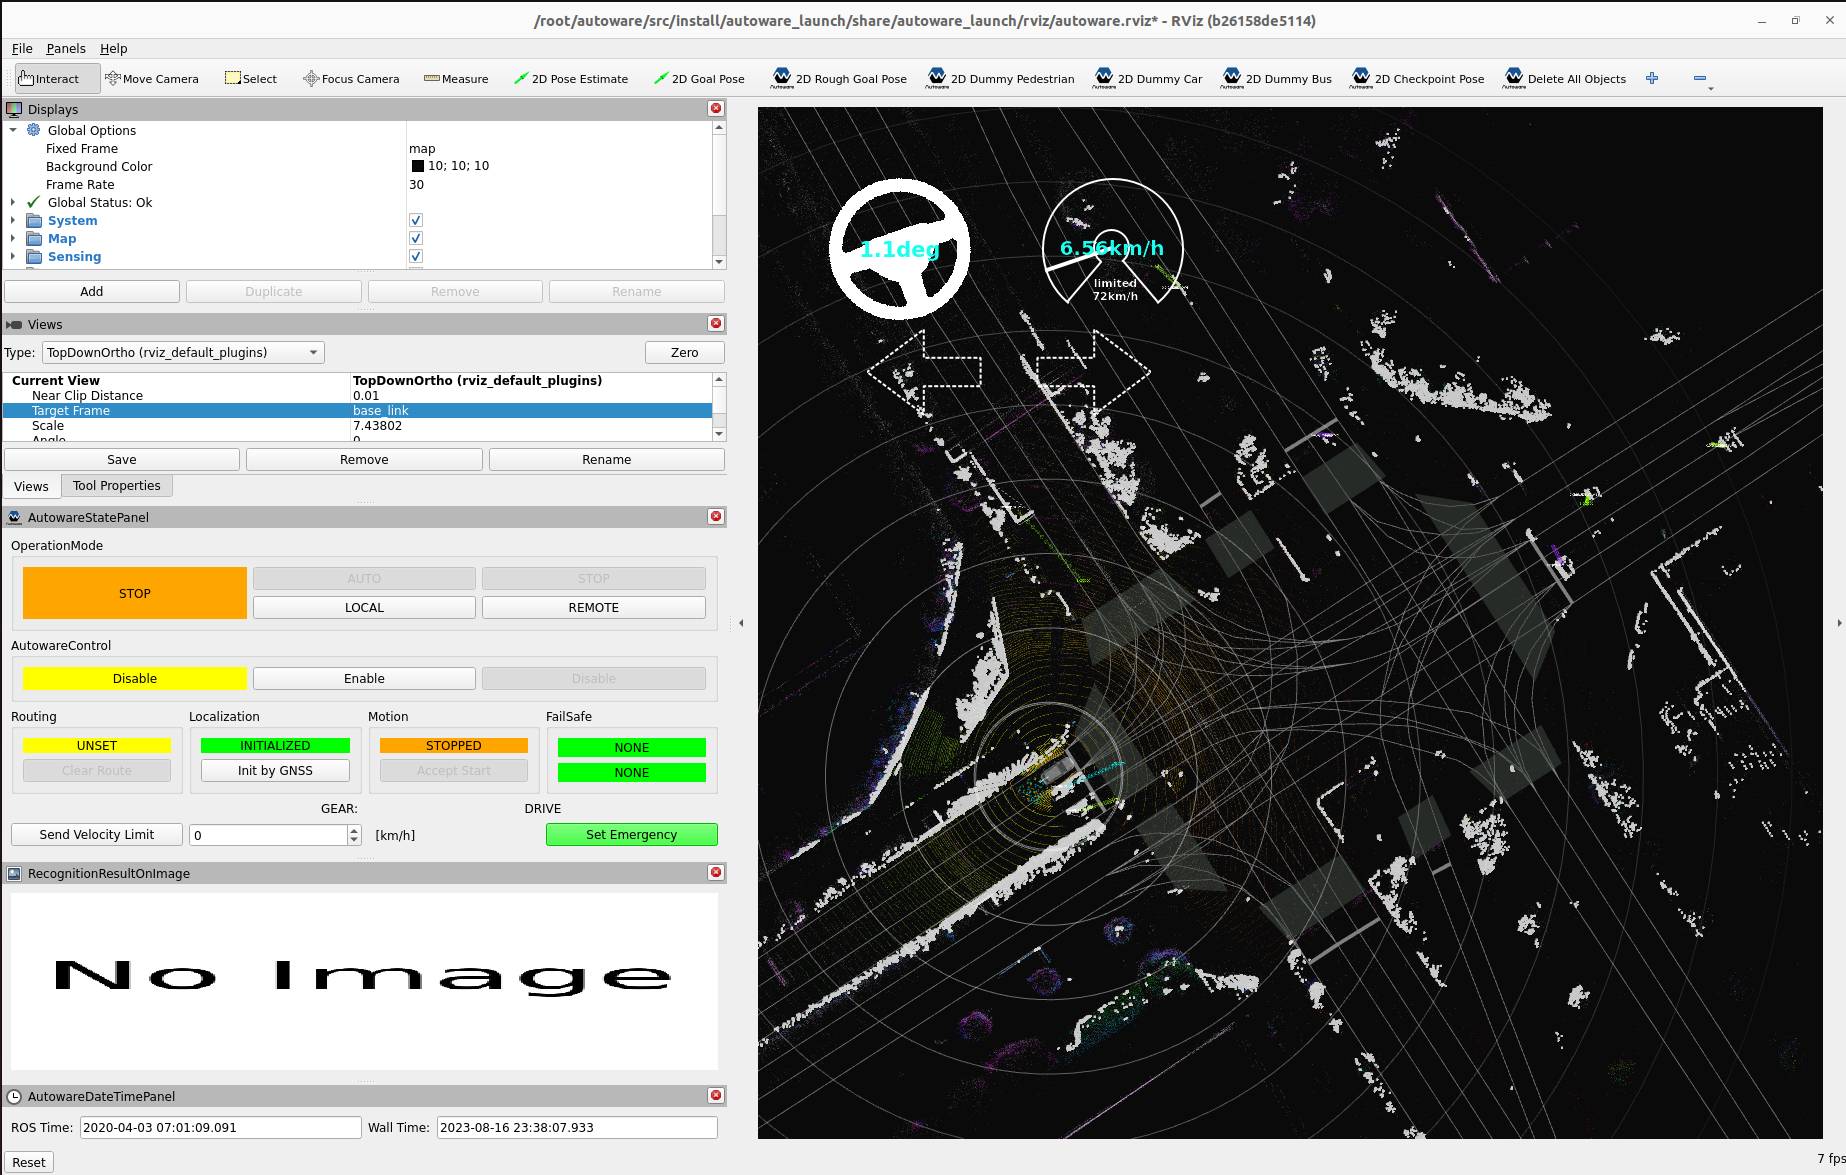Open the Help menu
Screen dimensions: 1846x1175
point(113,48)
